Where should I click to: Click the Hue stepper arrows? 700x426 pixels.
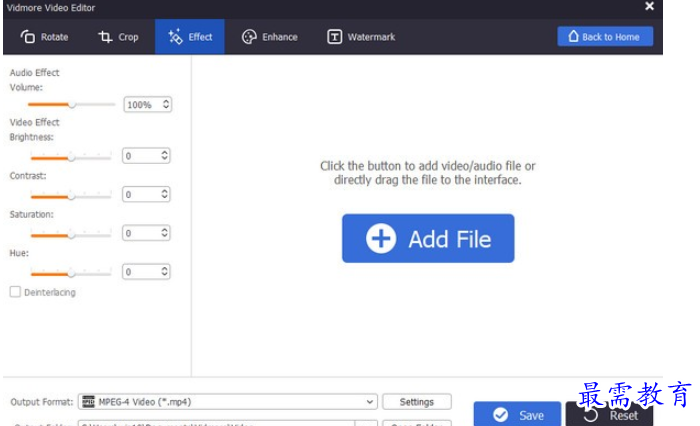click(165, 271)
